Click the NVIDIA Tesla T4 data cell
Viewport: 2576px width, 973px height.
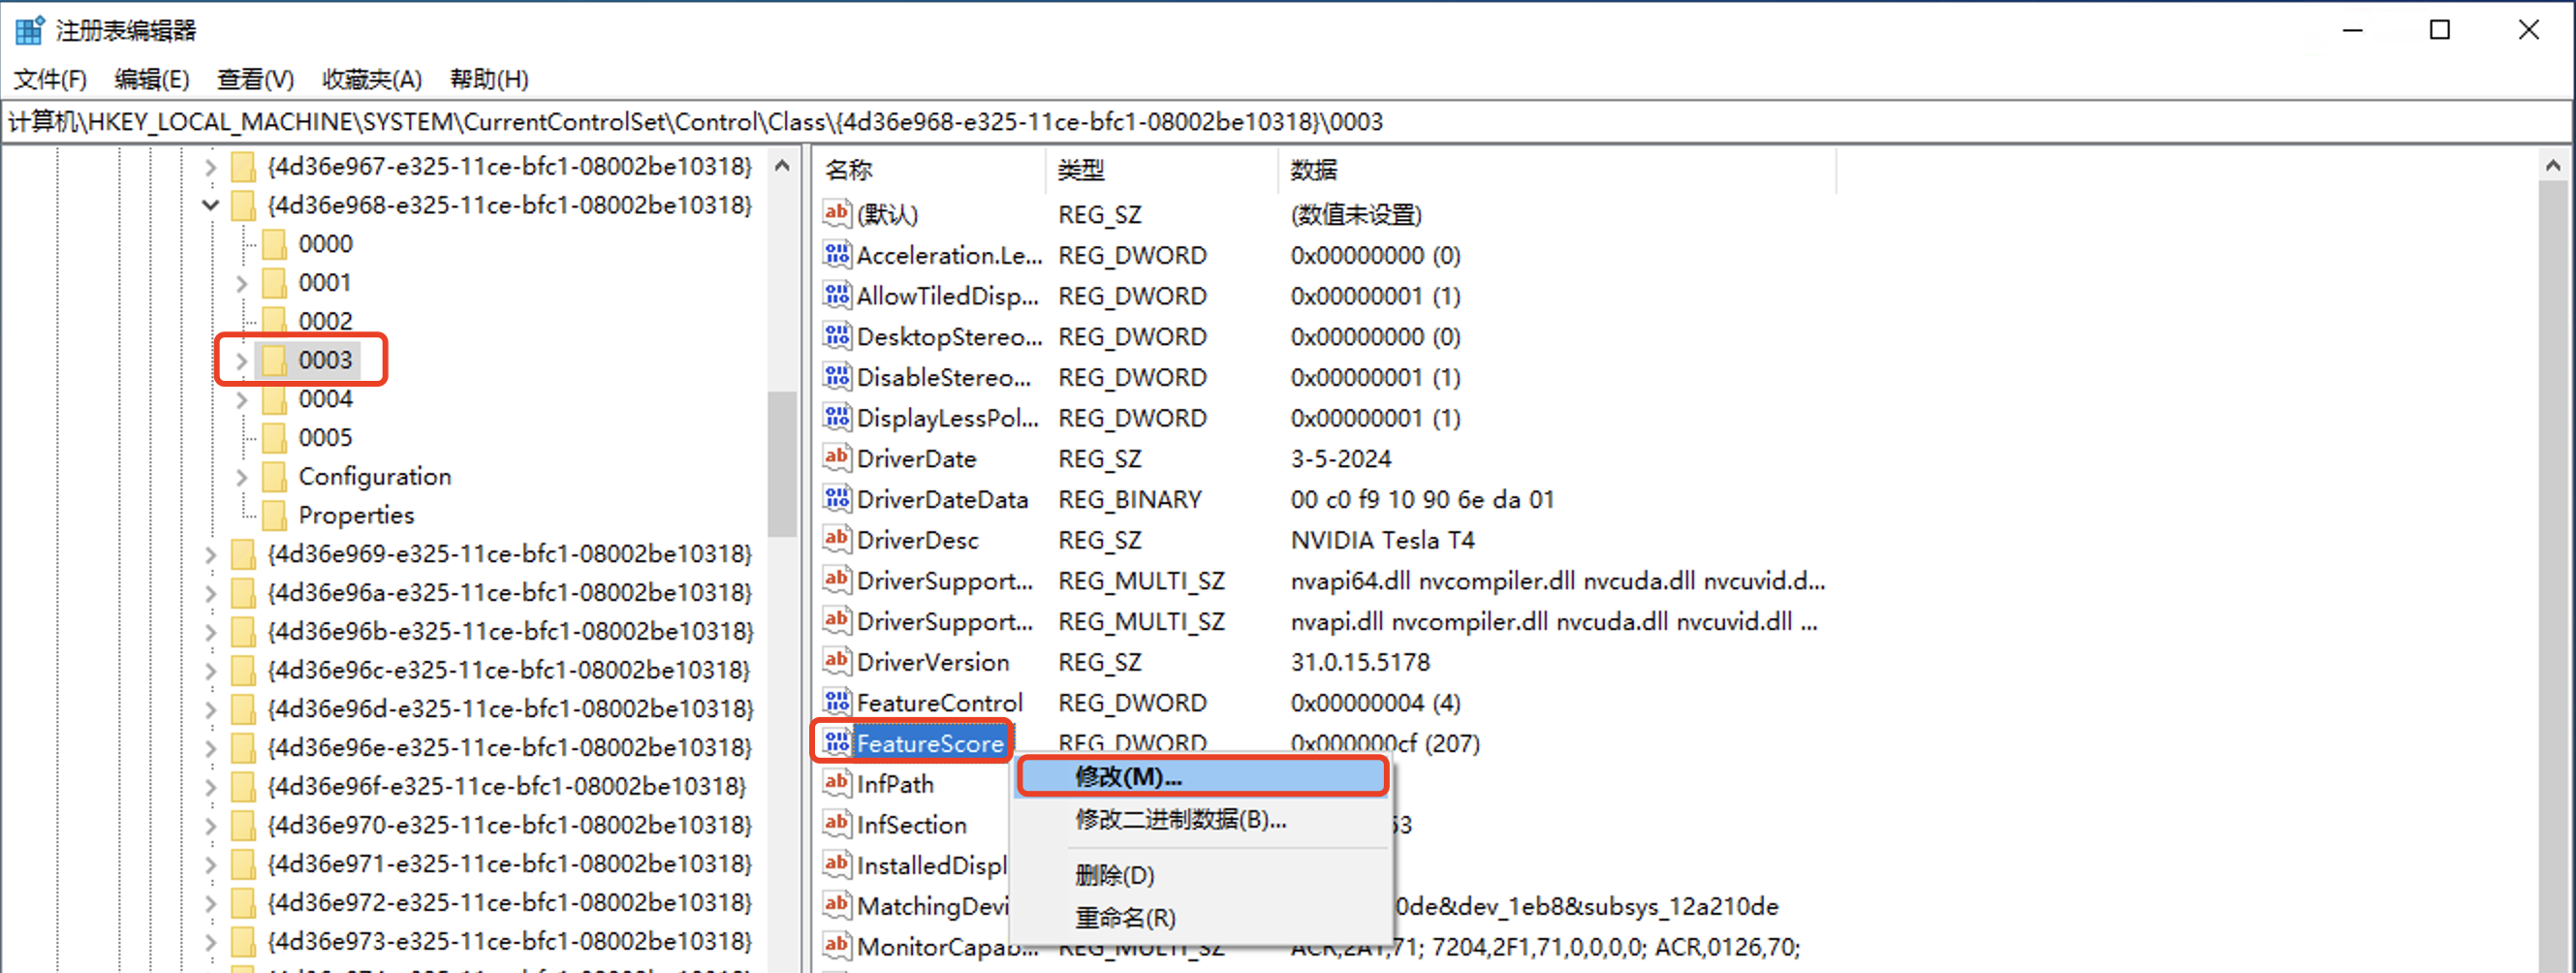coord(1383,540)
